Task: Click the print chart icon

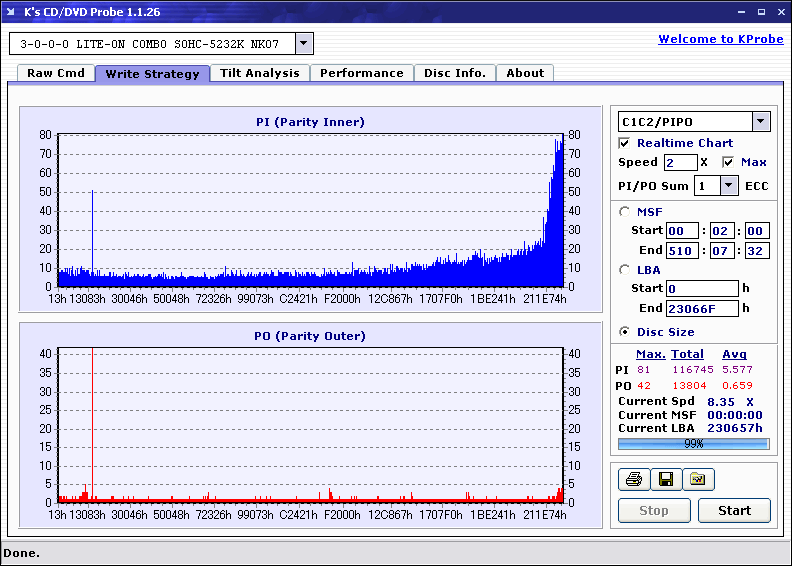Action: (633, 479)
